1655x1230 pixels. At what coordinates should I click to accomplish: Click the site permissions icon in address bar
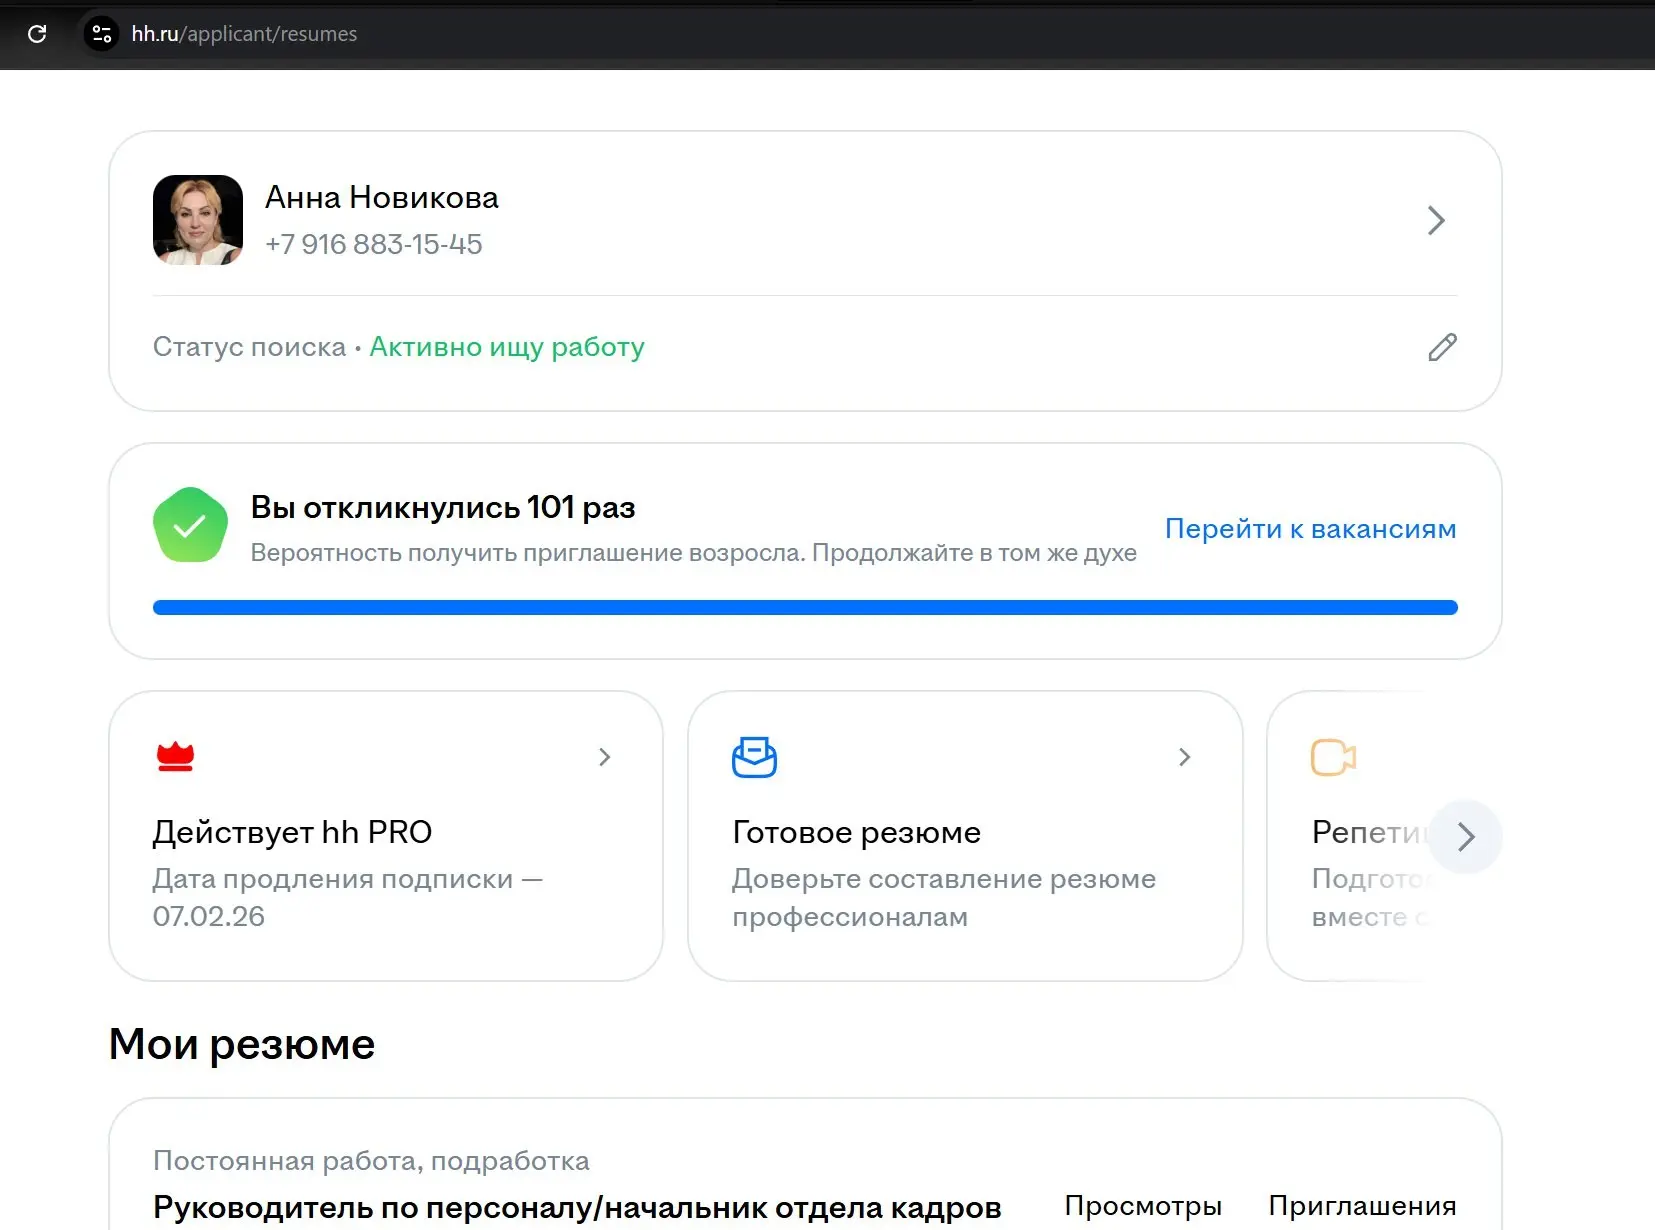(101, 33)
